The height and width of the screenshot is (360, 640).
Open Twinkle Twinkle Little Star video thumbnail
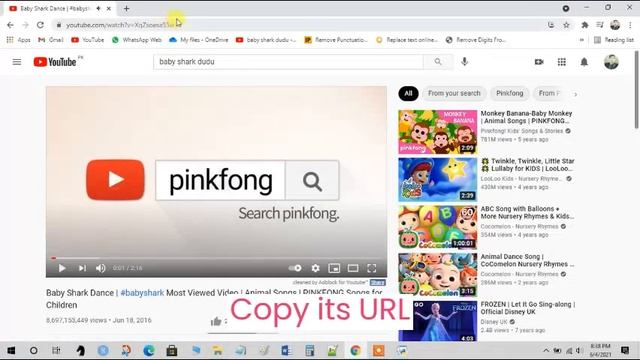(438, 180)
